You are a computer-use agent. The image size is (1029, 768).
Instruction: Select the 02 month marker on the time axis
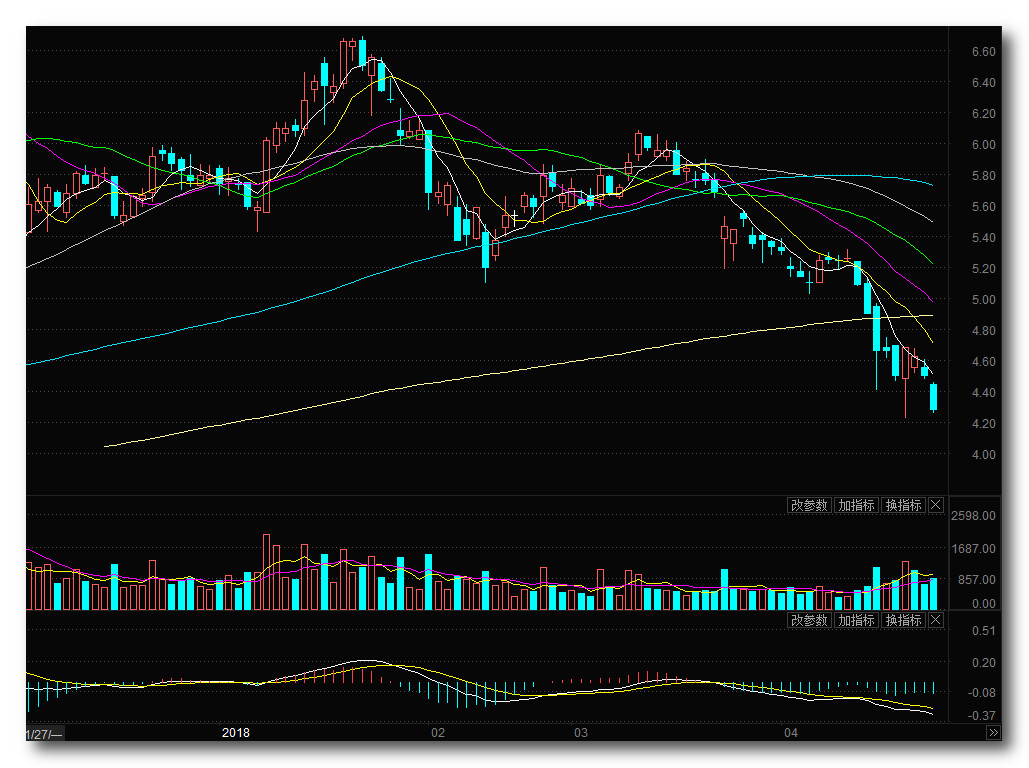pyautogui.click(x=437, y=733)
